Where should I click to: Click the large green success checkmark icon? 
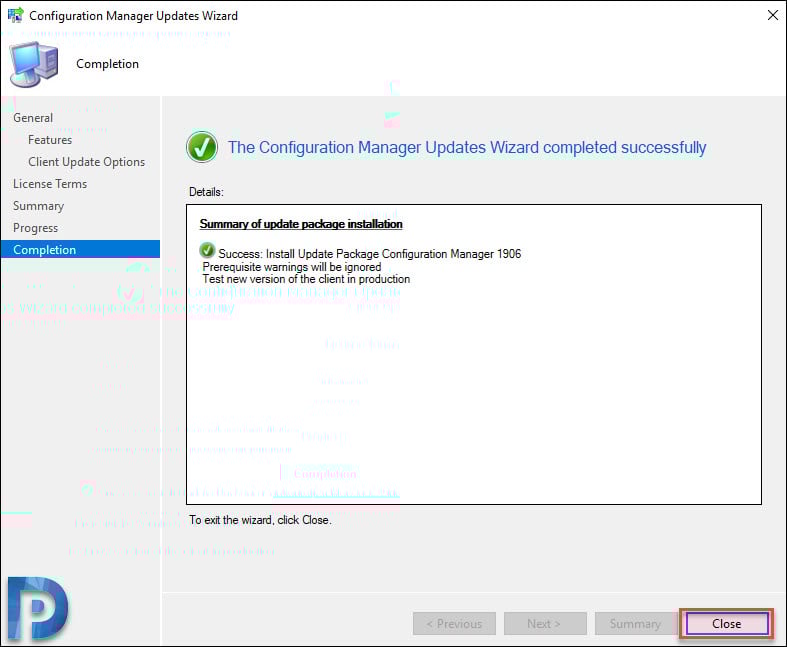coord(202,147)
